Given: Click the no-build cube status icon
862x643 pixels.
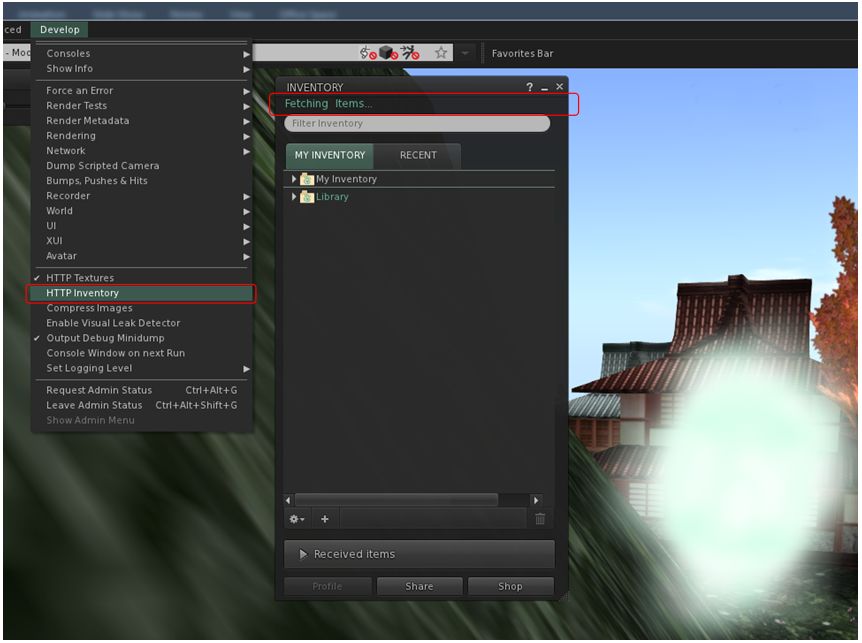Looking at the screenshot, I should 387,53.
